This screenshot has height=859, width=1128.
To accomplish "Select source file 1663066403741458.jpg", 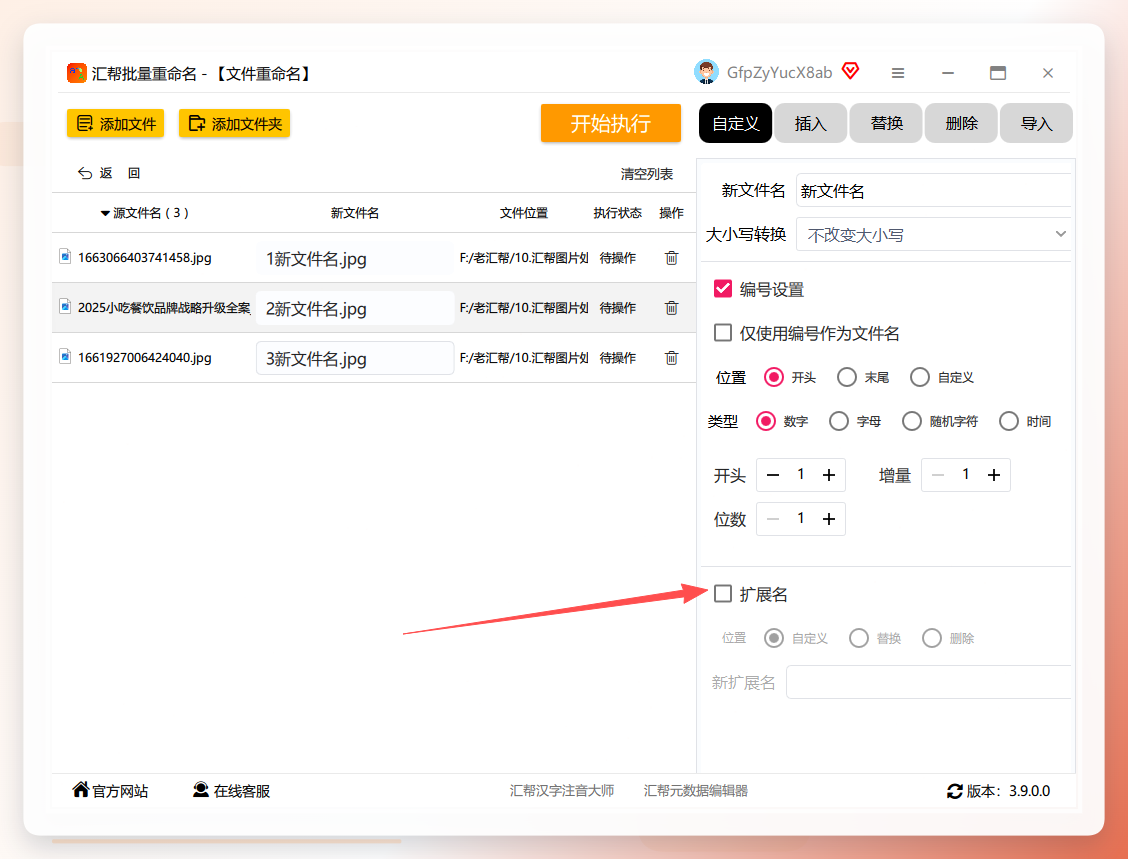I will (145, 258).
